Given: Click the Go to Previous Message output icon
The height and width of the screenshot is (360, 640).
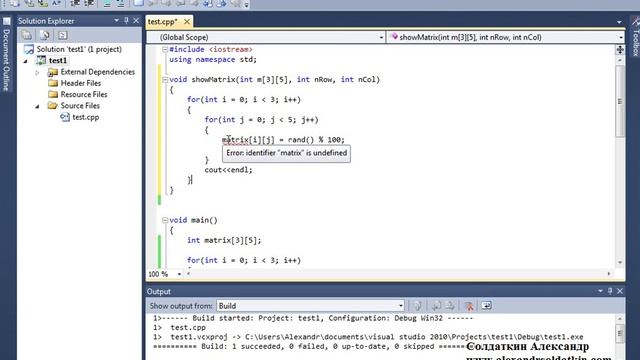Looking at the screenshot, I should (x=436, y=306).
